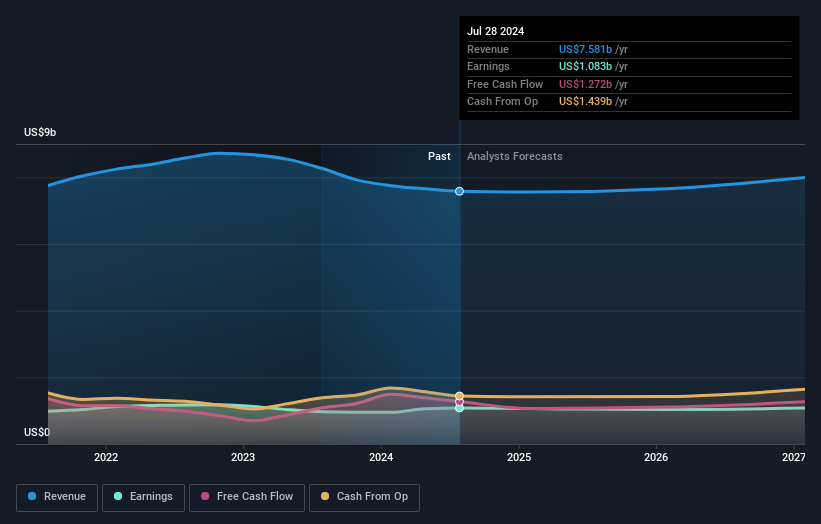Toggle the Free Cash Flow legend series
The height and width of the screenshot is (524, 821).
[247, 497]
